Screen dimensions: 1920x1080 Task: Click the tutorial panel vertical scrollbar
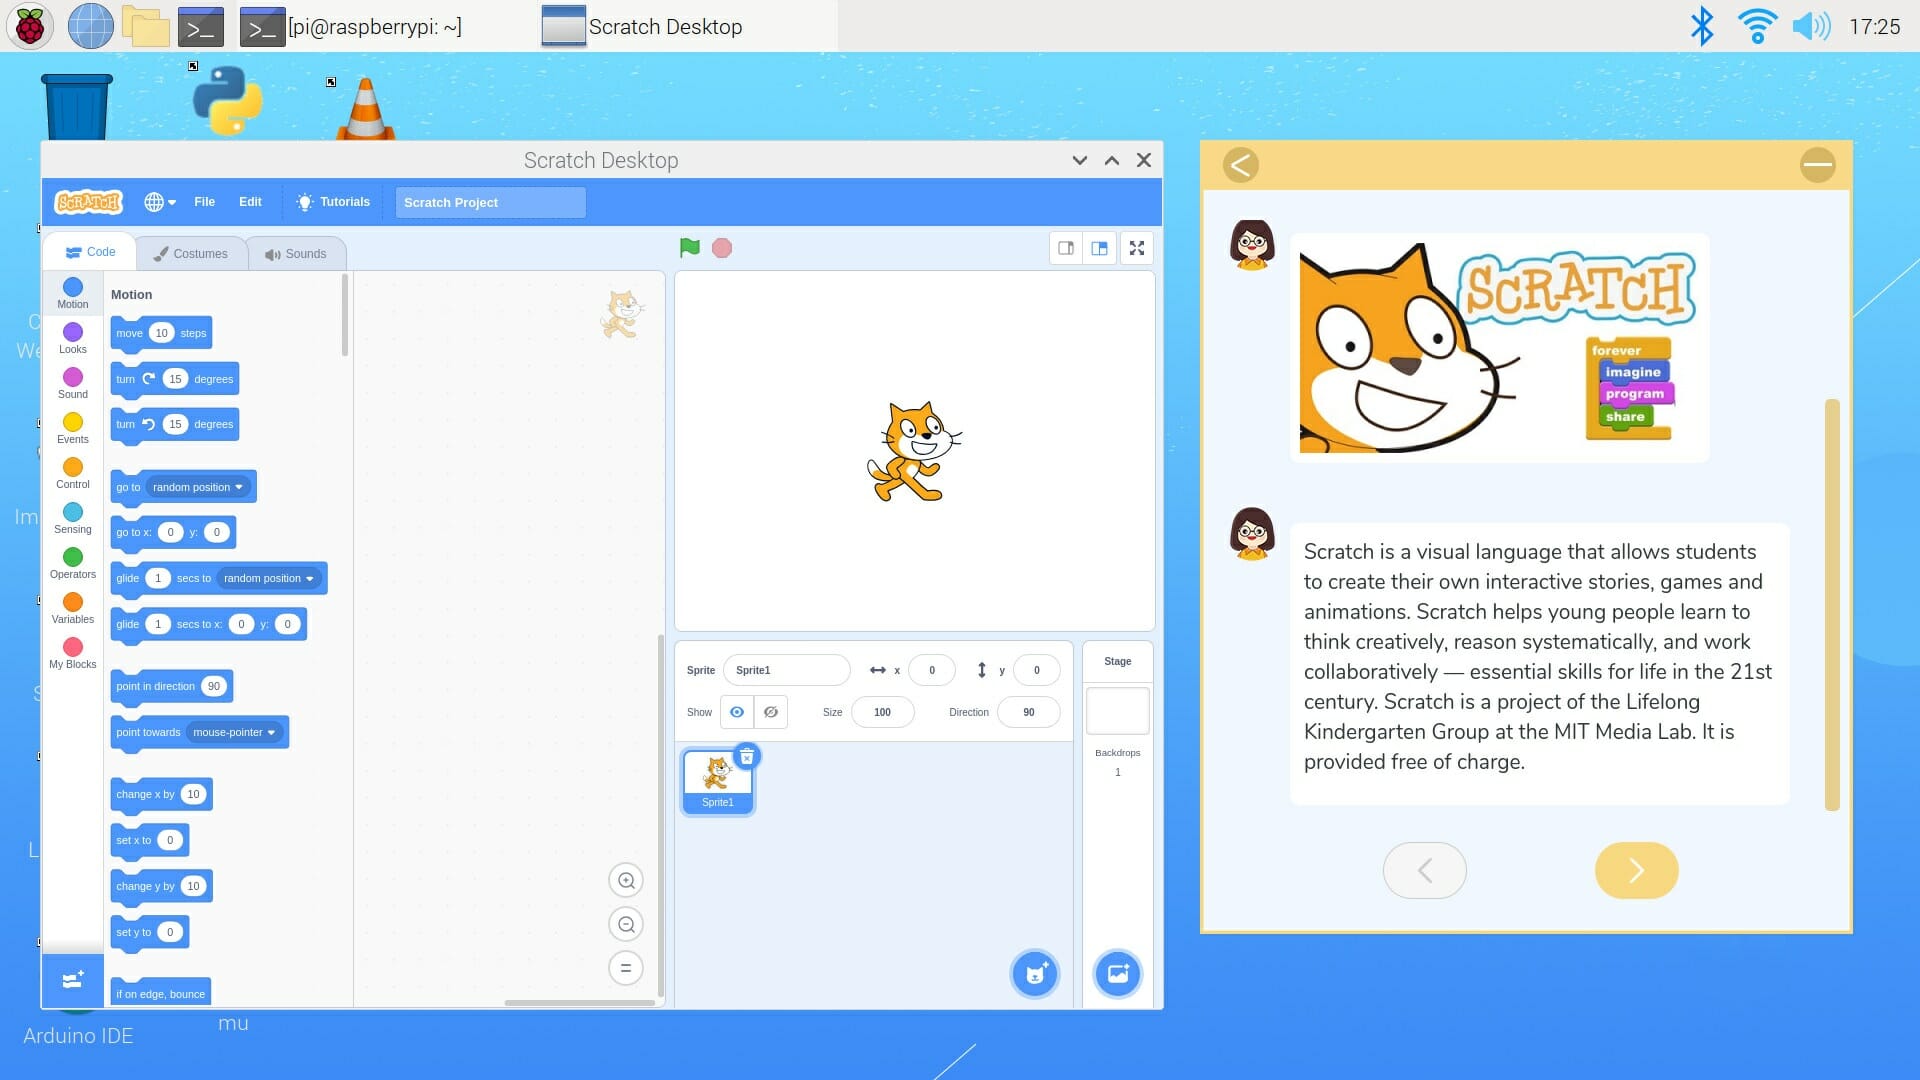pos(1832,605)
